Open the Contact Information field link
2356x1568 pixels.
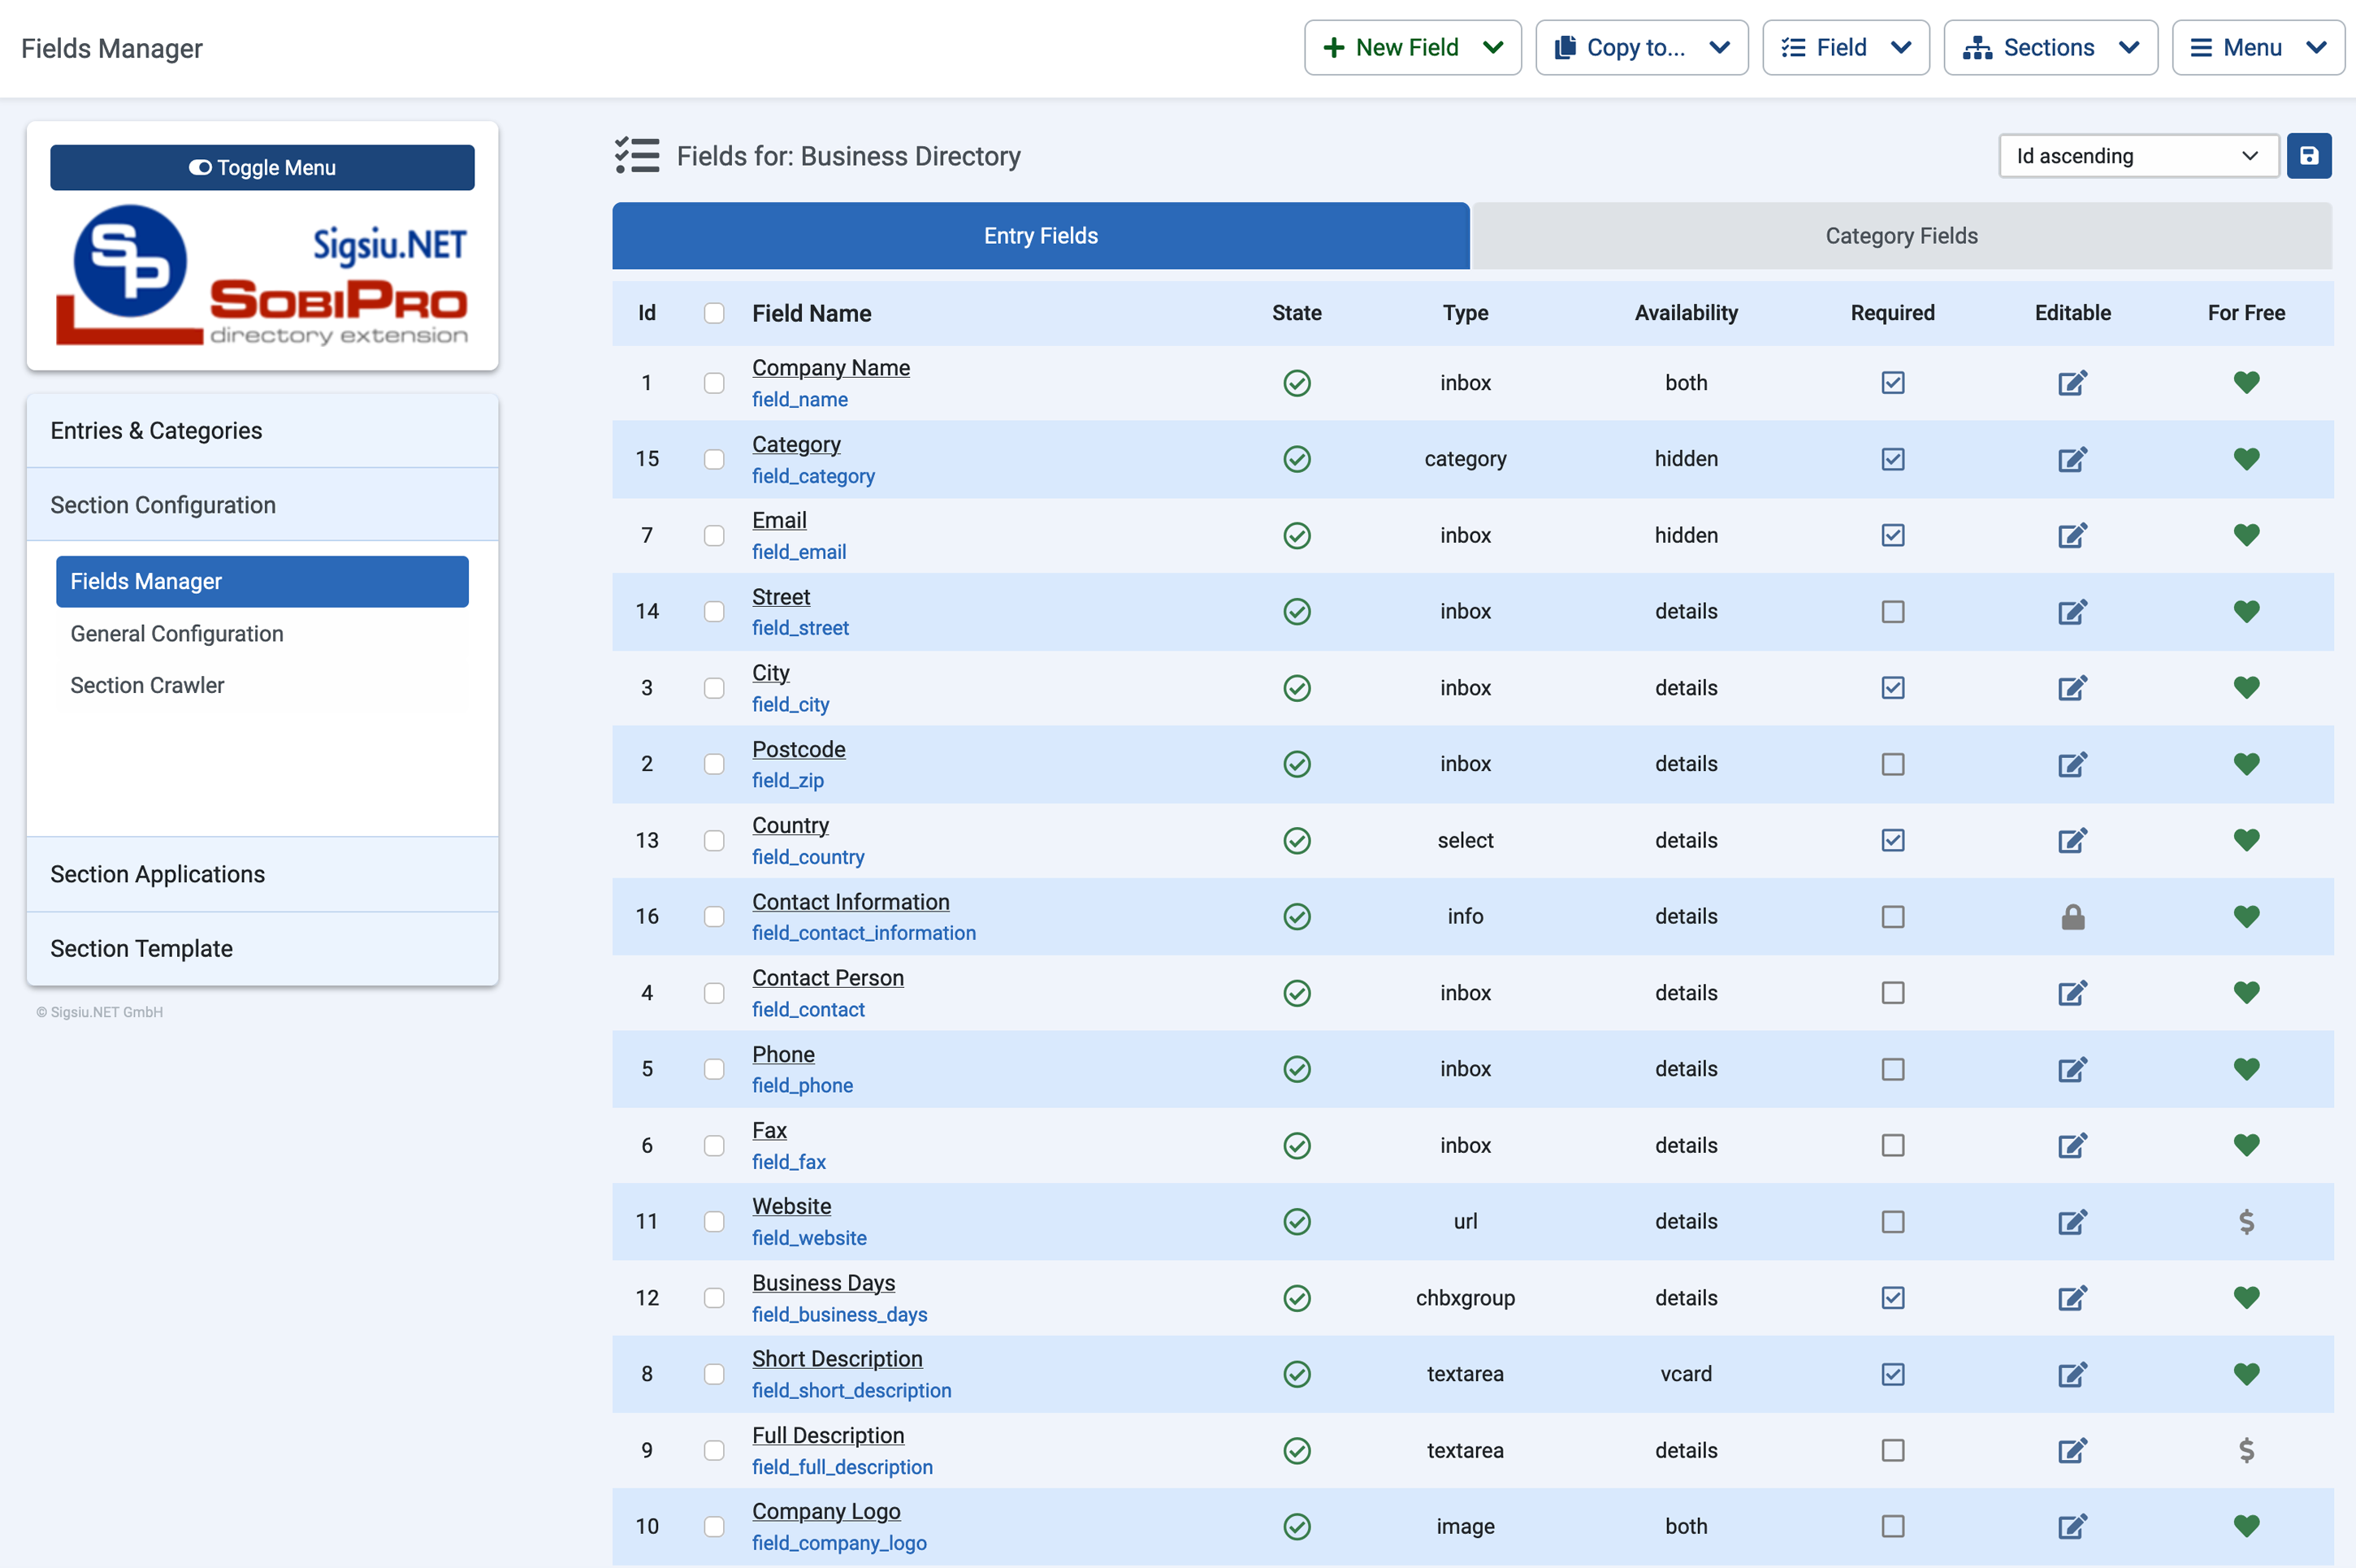tap(850, 902)
